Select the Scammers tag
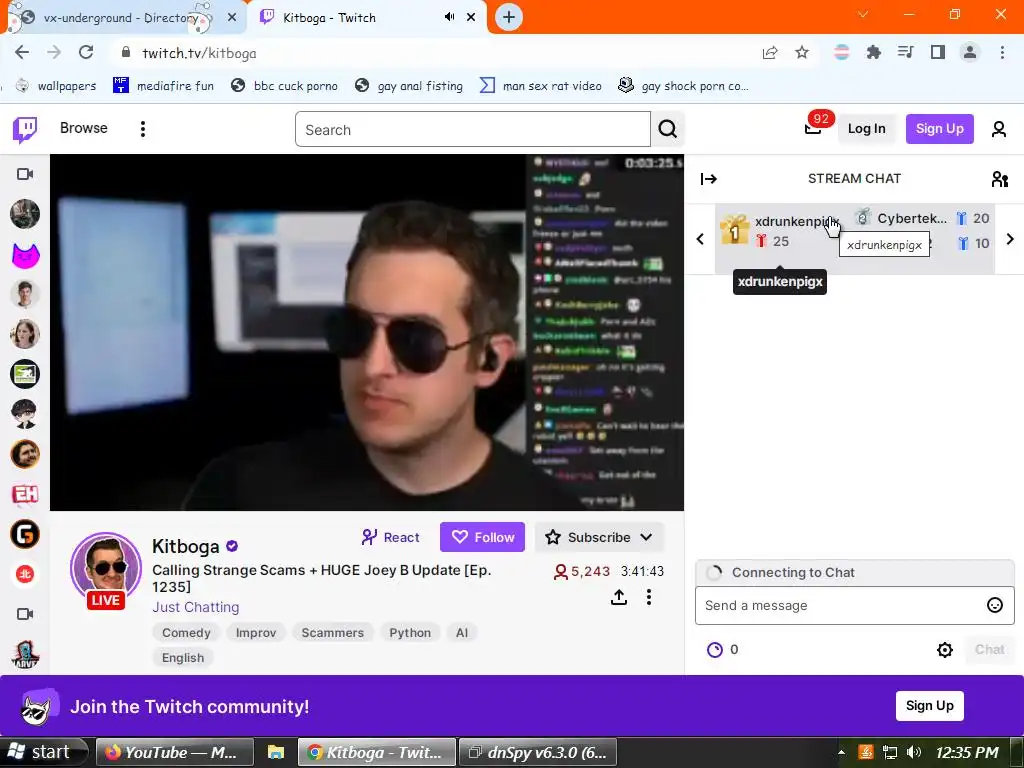This screenshot has height=768, width=1024. click(x=332, y=633)
